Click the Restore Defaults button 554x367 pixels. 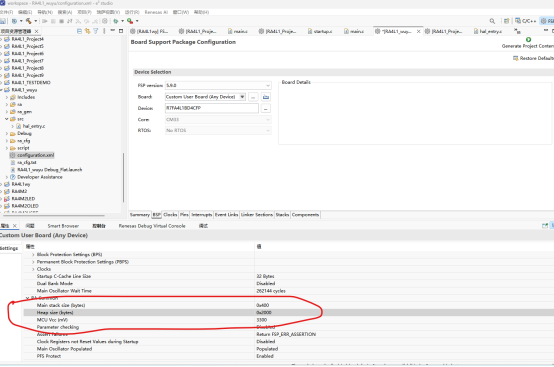533,58
